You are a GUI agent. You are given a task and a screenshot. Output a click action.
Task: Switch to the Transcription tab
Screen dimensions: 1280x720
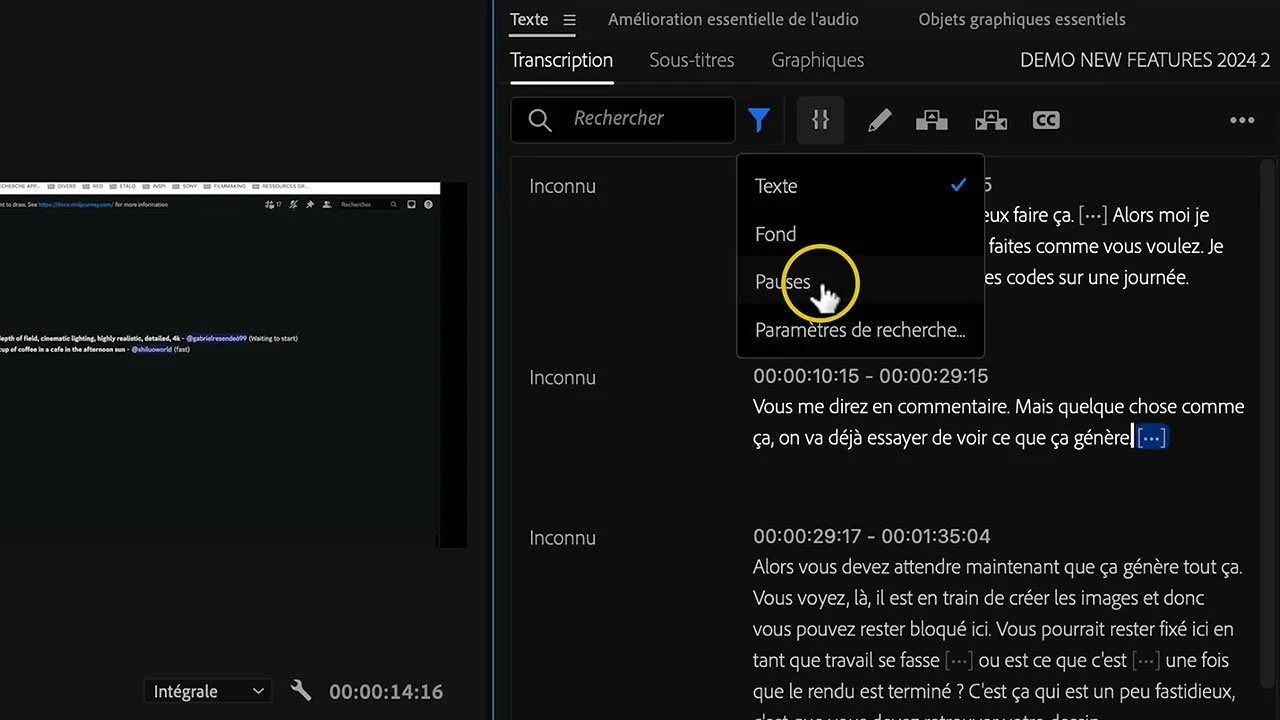pyautogui.click(x=562, y=60)
